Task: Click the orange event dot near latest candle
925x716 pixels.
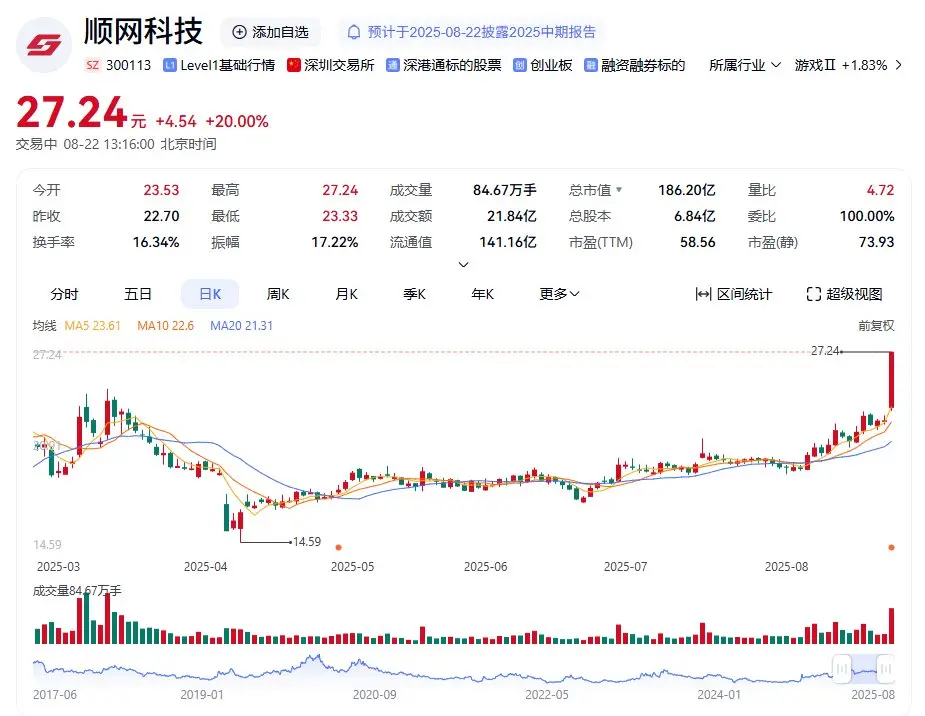Action: click(x=891, y=548)
